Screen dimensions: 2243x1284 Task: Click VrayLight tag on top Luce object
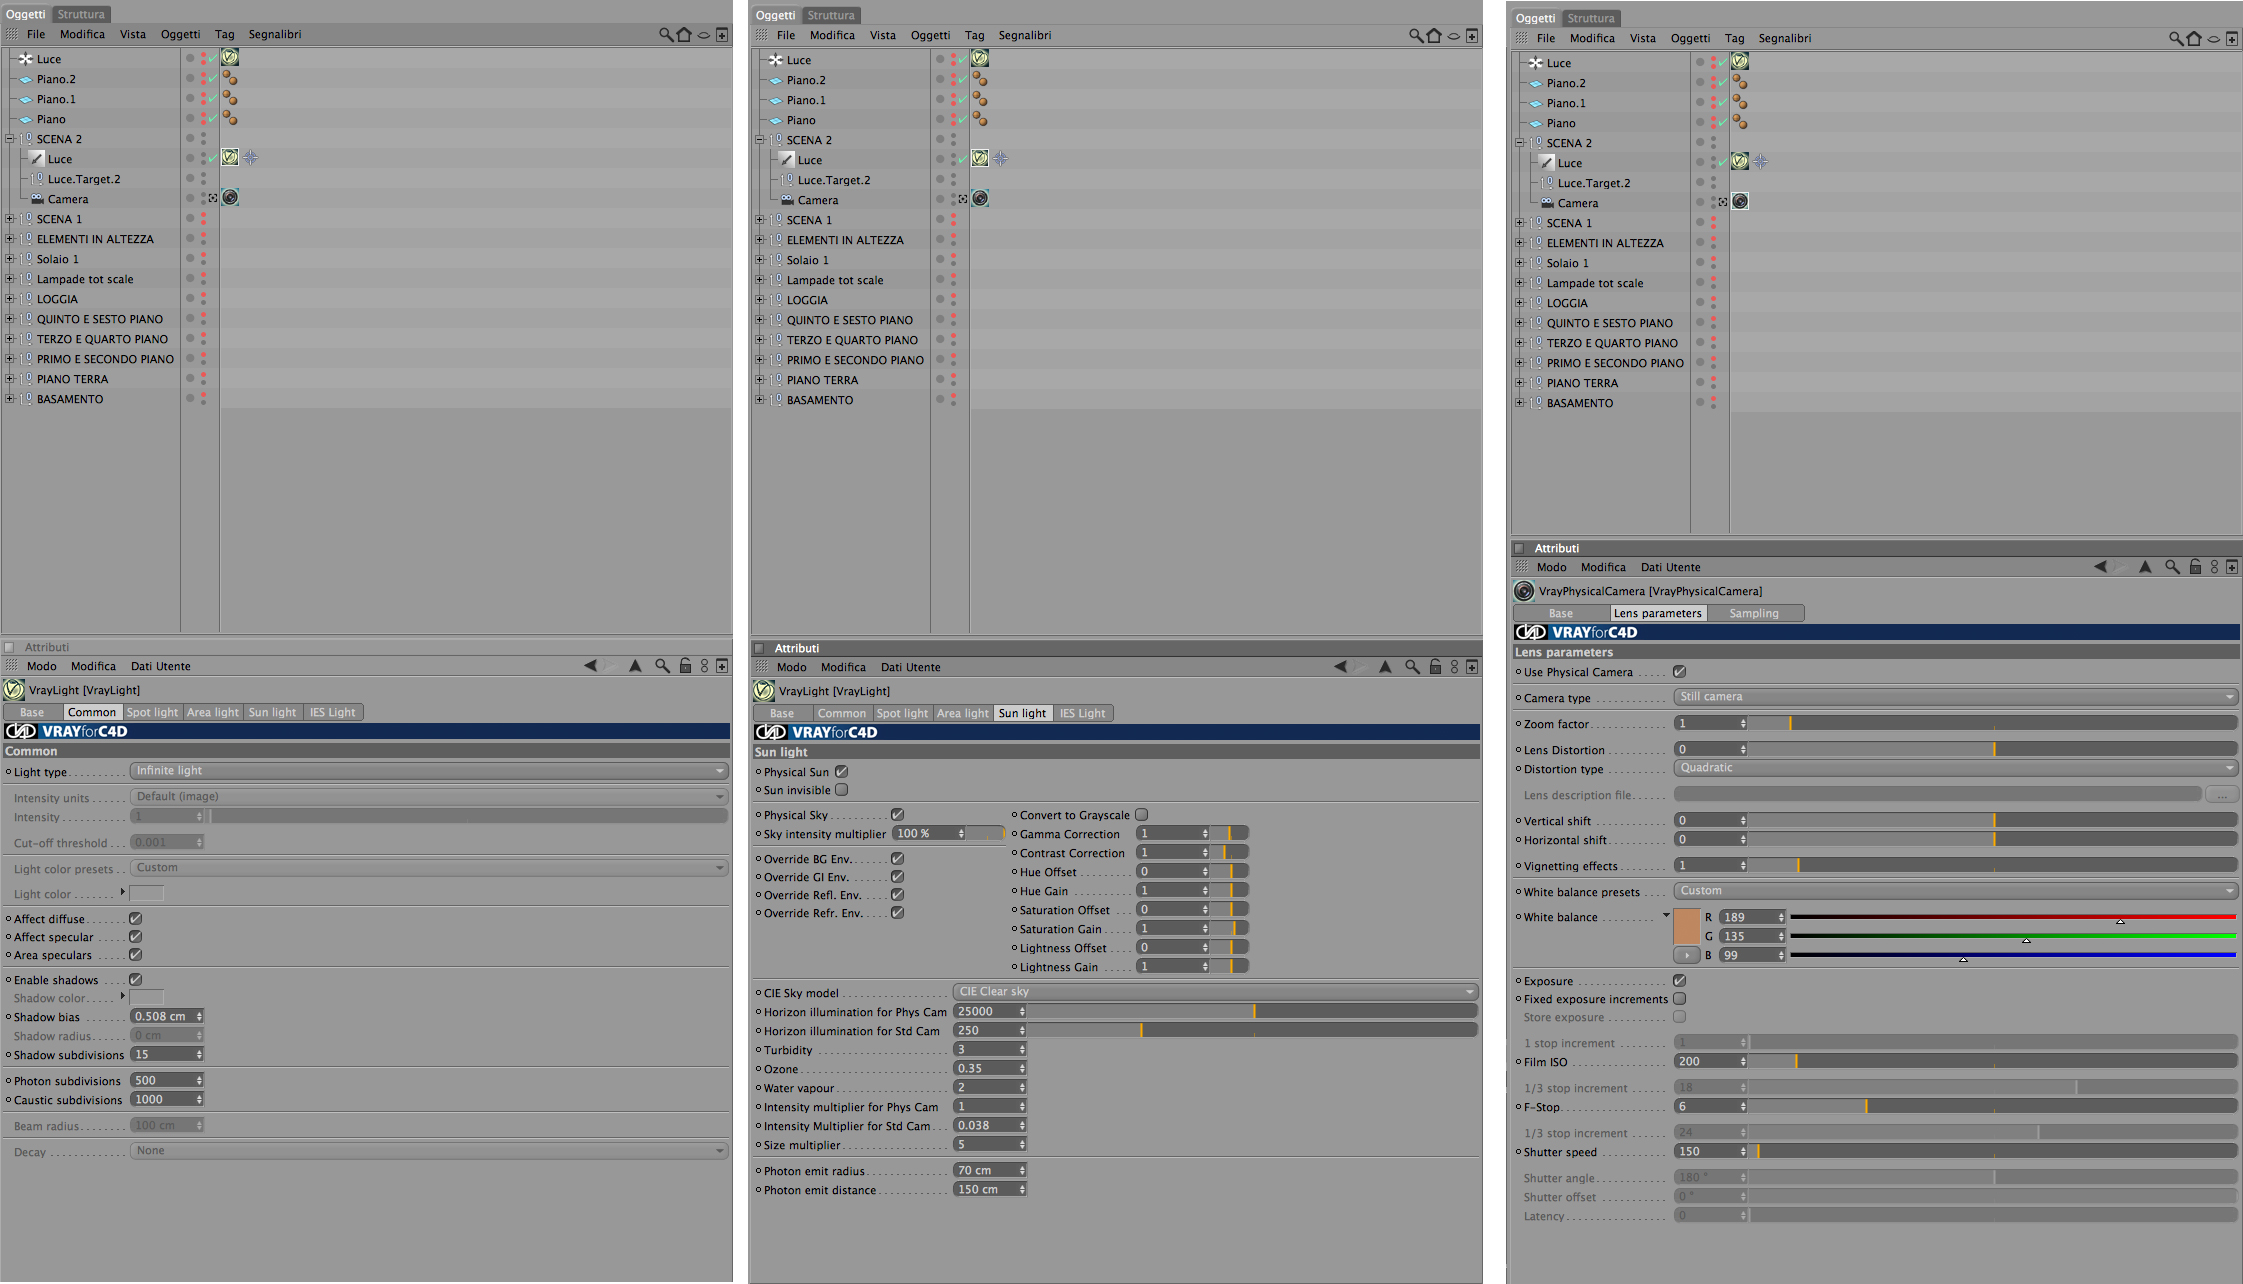coord(230,58)
